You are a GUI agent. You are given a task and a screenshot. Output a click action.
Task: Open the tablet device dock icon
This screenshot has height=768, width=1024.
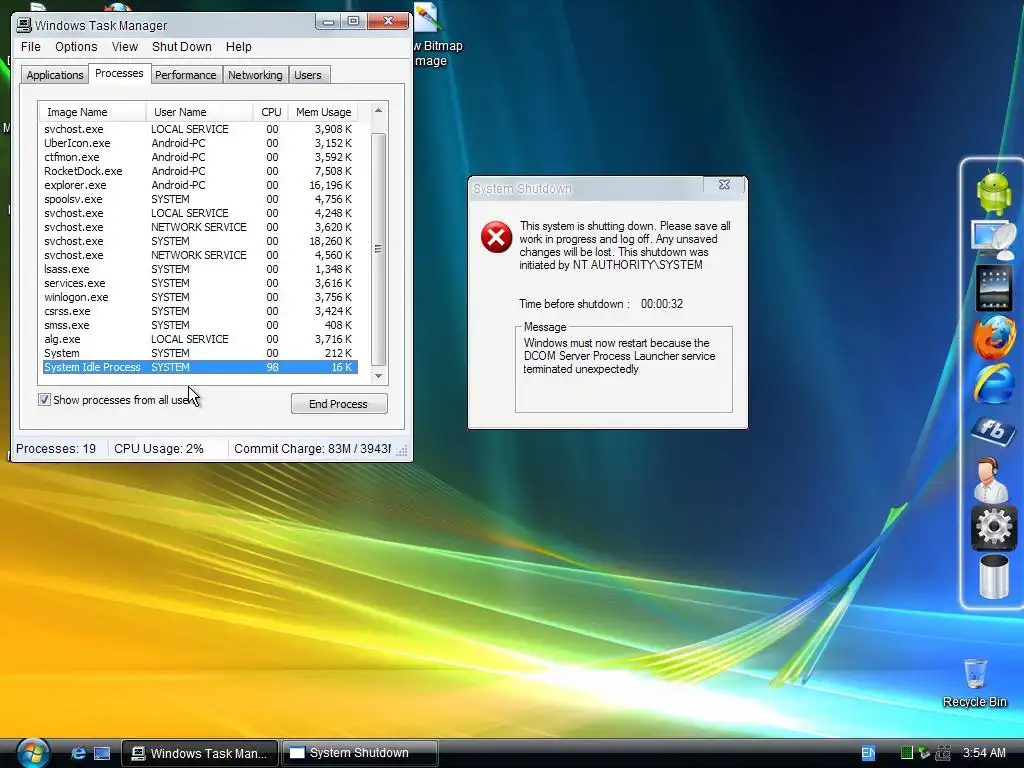[993, 287]
